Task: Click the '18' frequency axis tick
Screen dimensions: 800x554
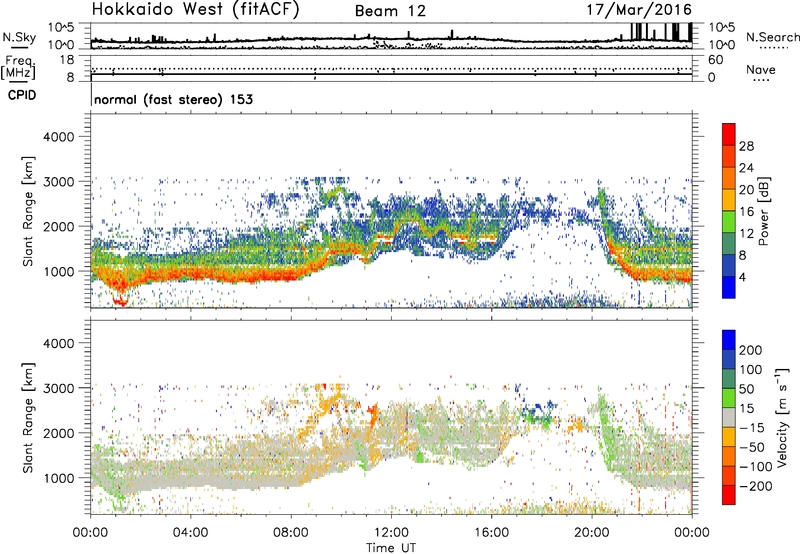Action: (x=66, y=60)
